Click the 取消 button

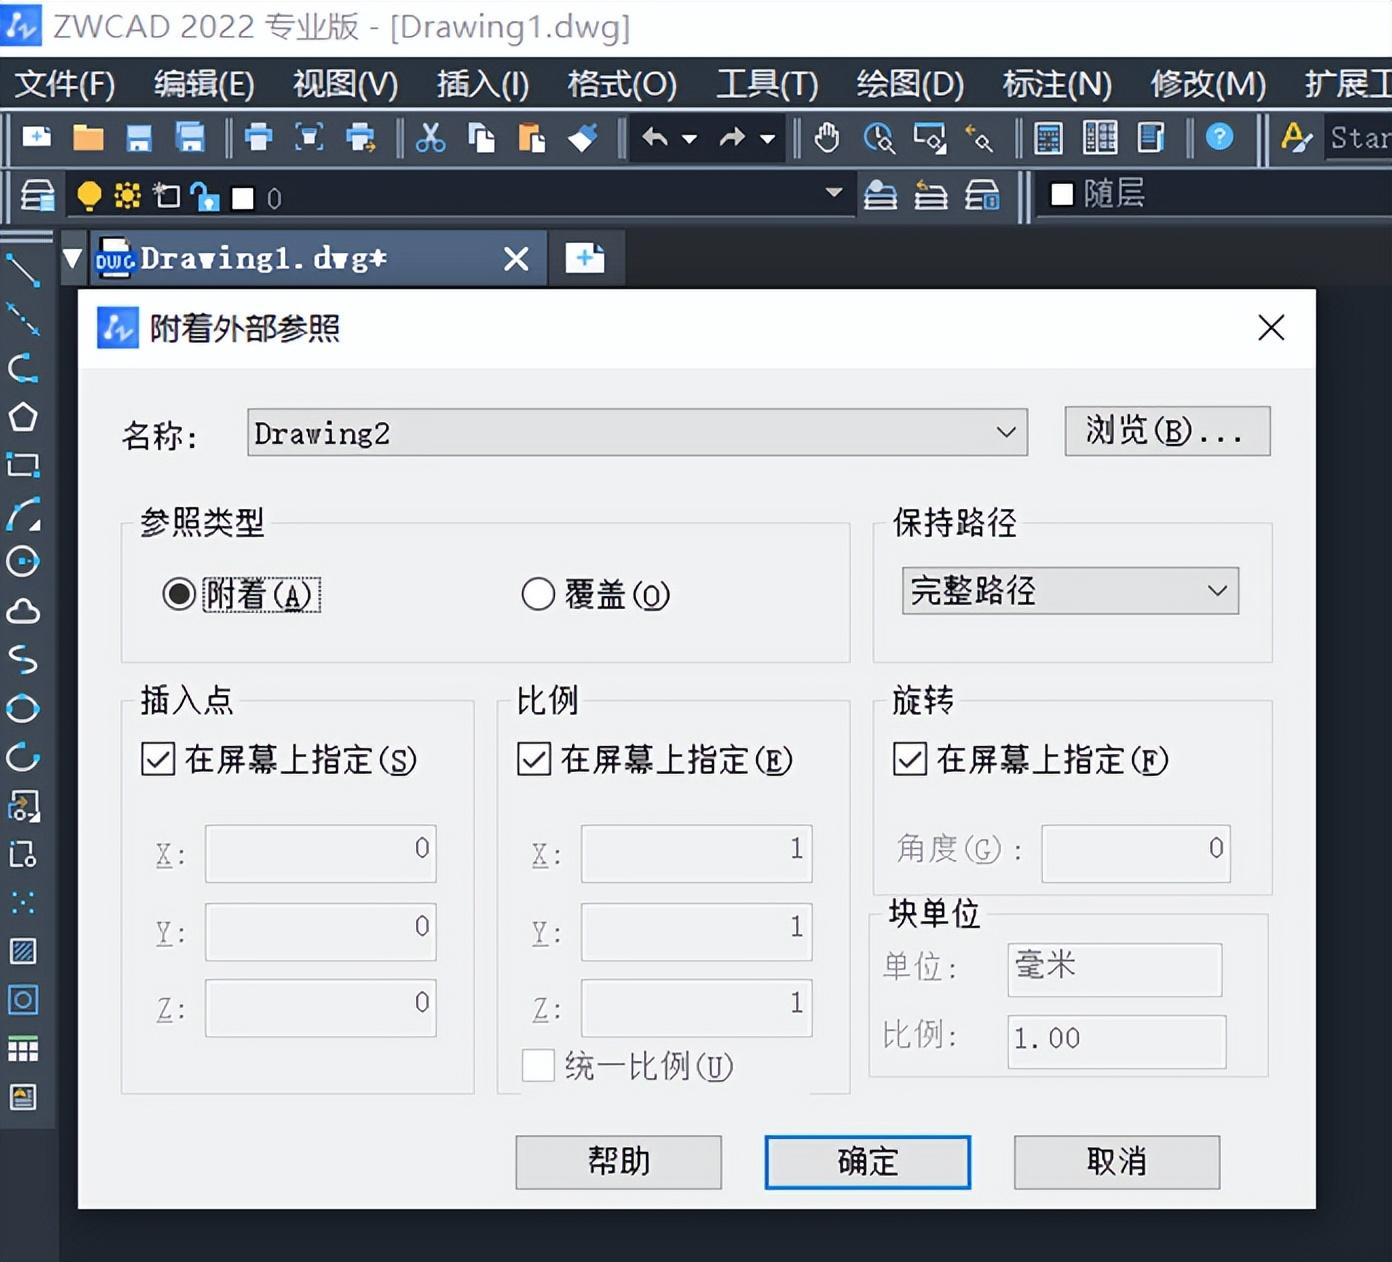tap(1116, 1162)
